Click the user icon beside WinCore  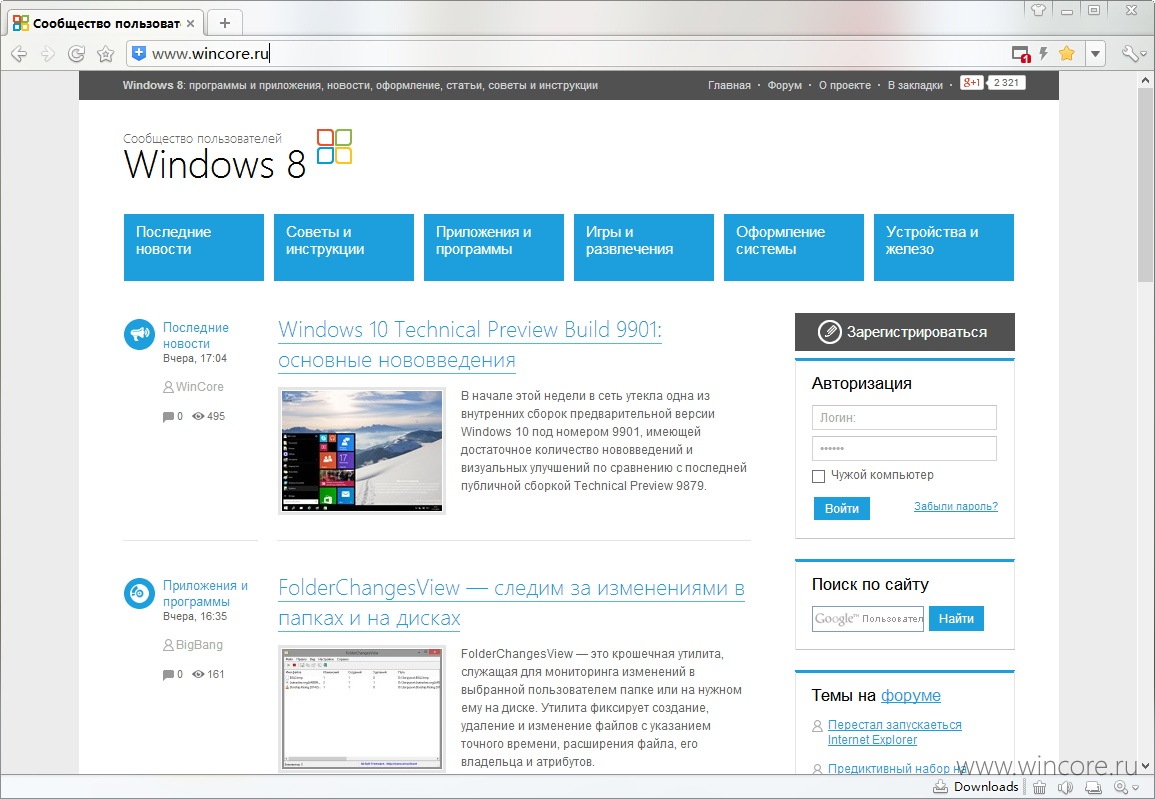(x=168, y=387)
